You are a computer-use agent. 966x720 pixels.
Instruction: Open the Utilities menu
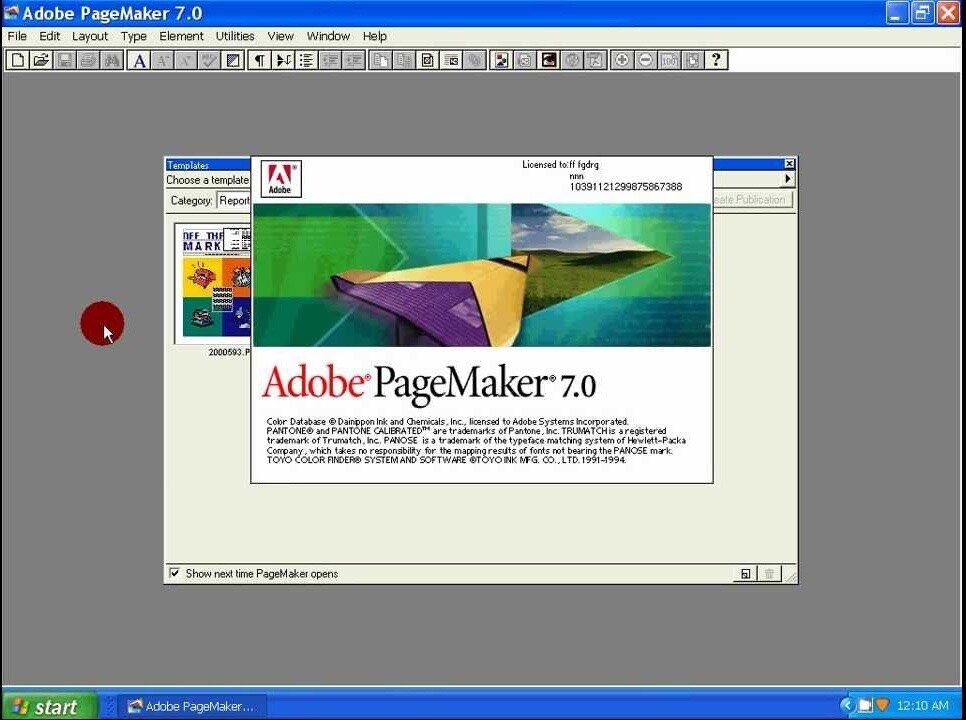pos(235,36)
